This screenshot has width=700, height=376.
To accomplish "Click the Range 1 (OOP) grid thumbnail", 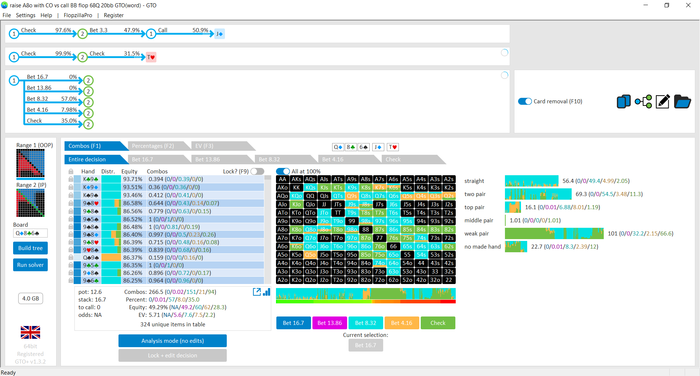I will click(30, 163).
